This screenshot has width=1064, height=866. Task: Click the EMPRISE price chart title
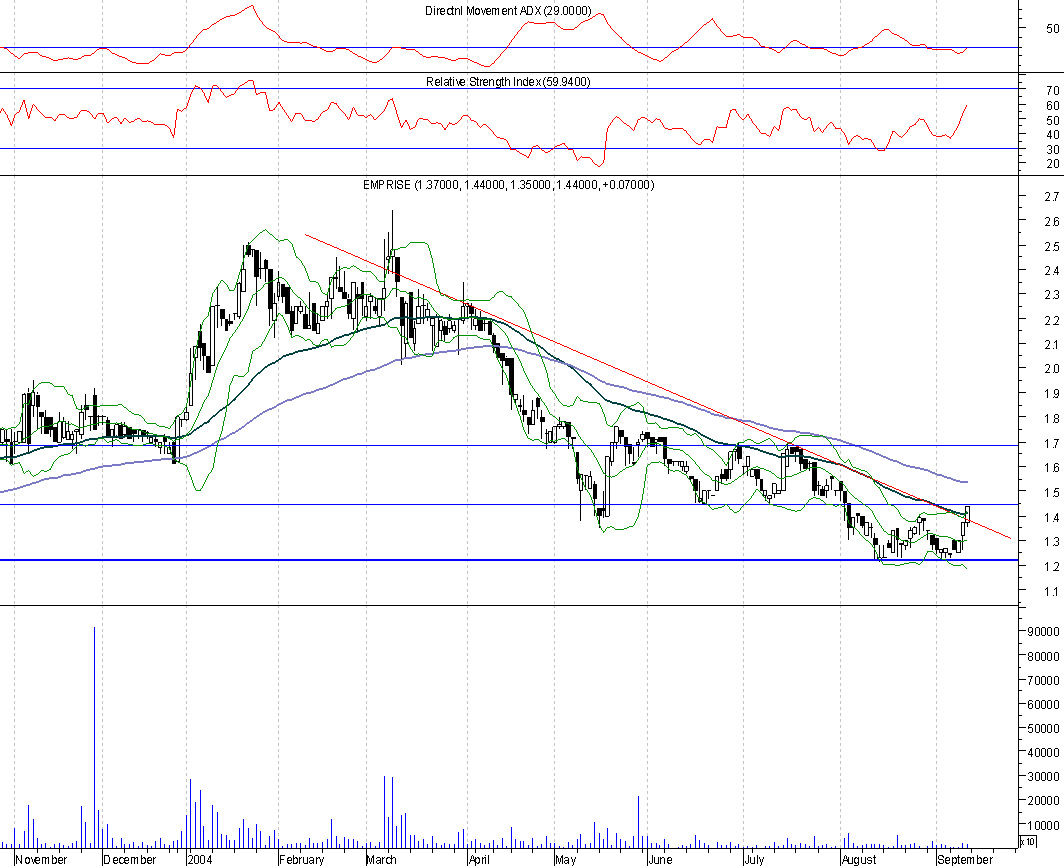point(507,185)
